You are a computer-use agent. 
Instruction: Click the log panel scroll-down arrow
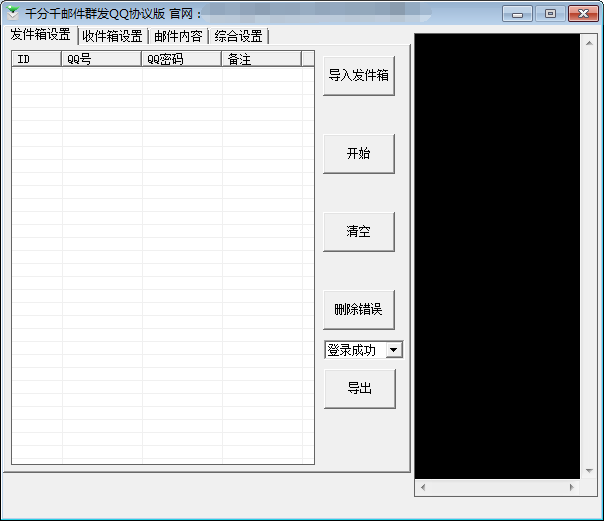[x=589, y=471]
